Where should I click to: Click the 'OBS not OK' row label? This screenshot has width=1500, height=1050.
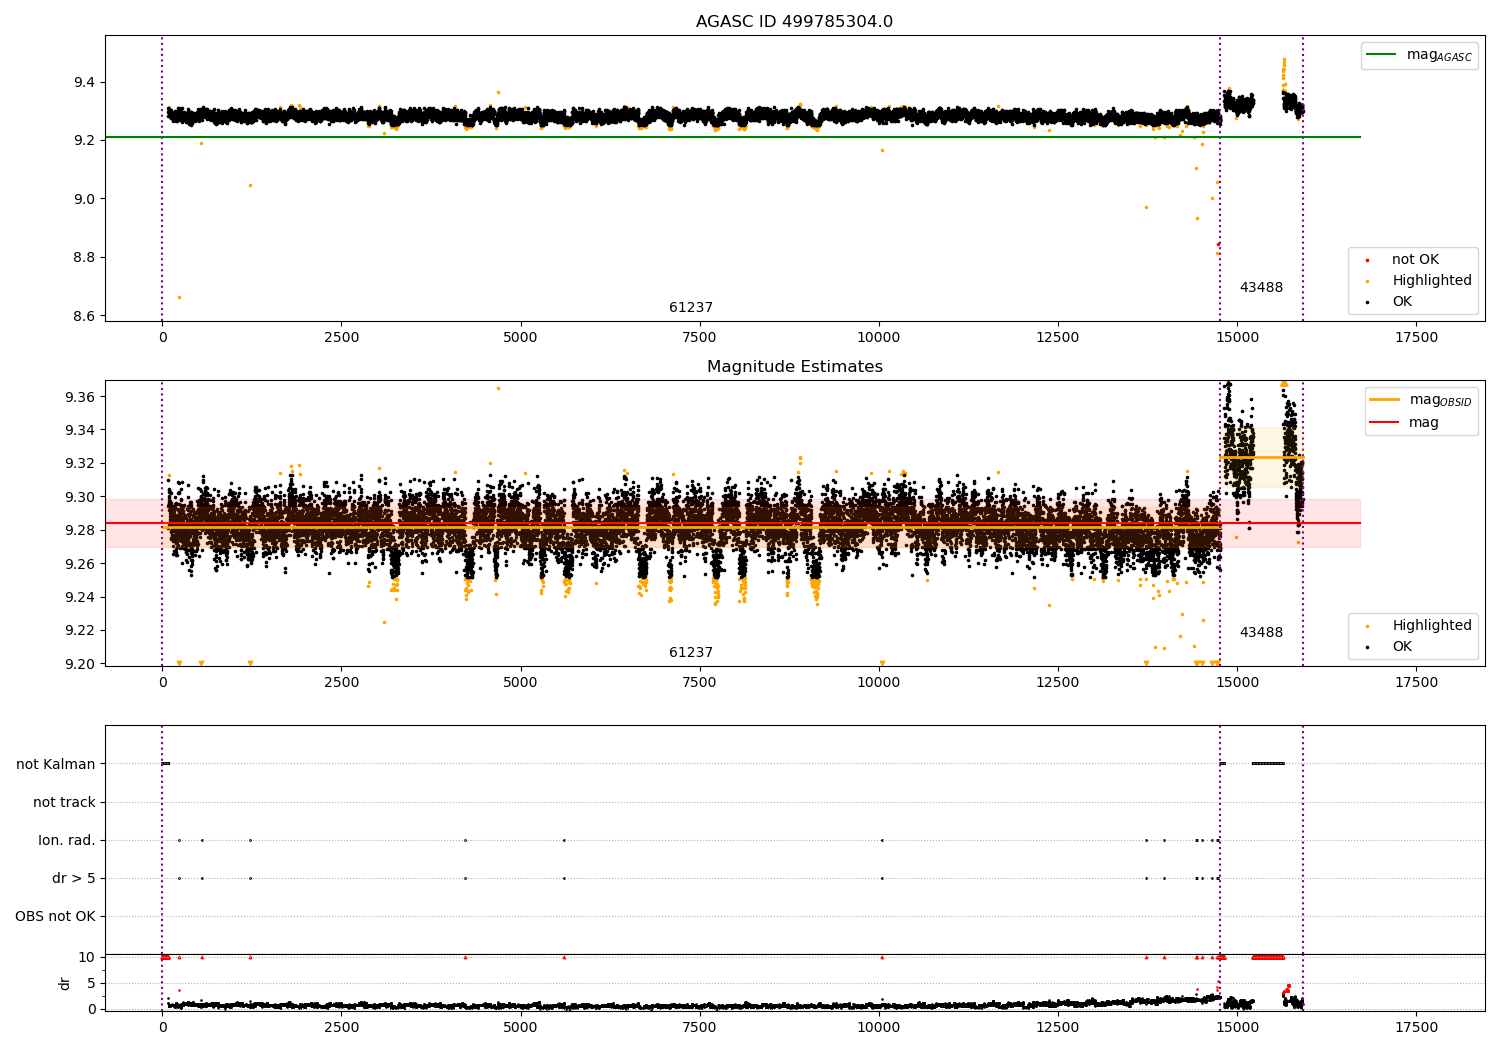point(55,916)
